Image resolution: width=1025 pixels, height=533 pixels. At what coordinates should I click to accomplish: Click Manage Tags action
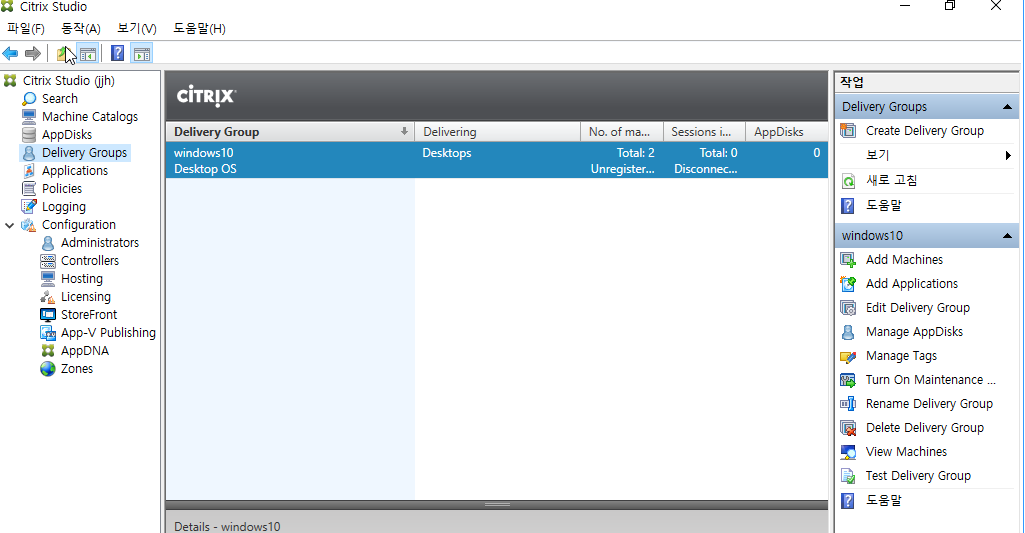pos(901,356)
